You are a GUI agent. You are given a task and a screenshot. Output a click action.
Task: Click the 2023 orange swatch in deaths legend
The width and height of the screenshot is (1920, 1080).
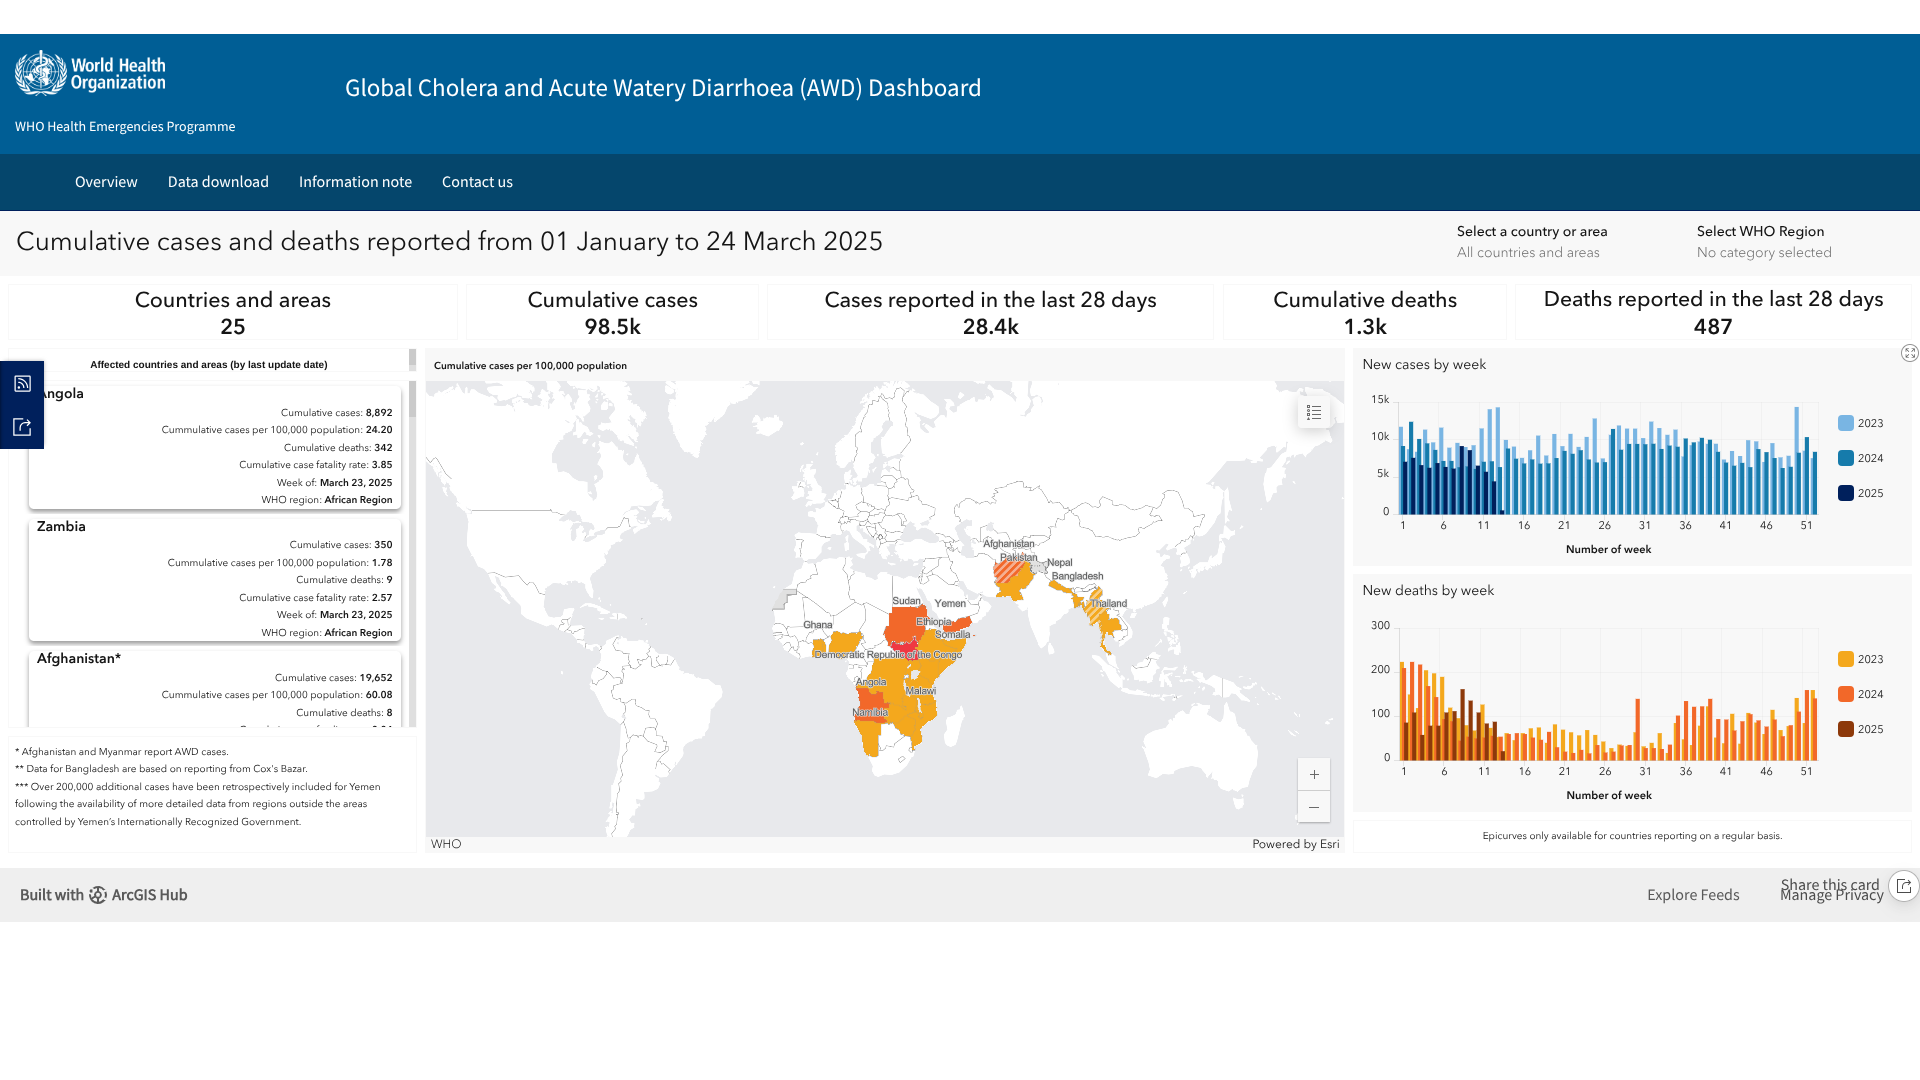click(x=1845, y=660)
